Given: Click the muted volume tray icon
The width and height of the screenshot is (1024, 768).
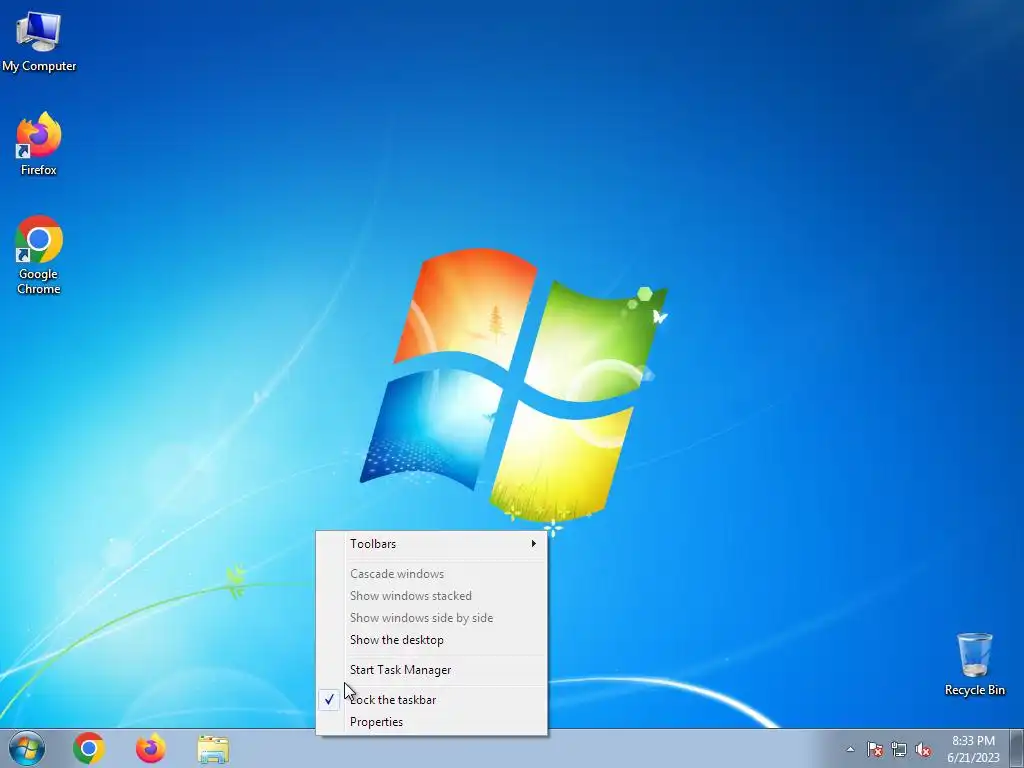Looking at the screenshot, I should 923,750.
